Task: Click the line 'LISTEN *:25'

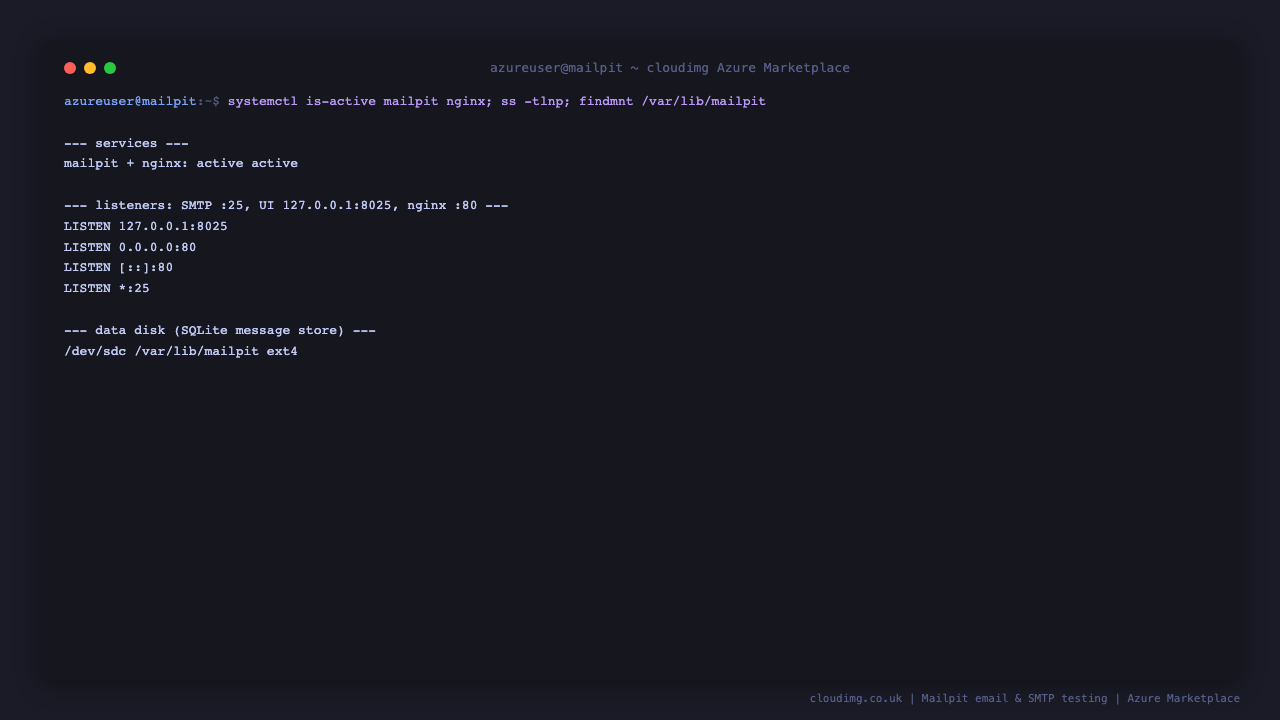Action: (x=107, y=288)
